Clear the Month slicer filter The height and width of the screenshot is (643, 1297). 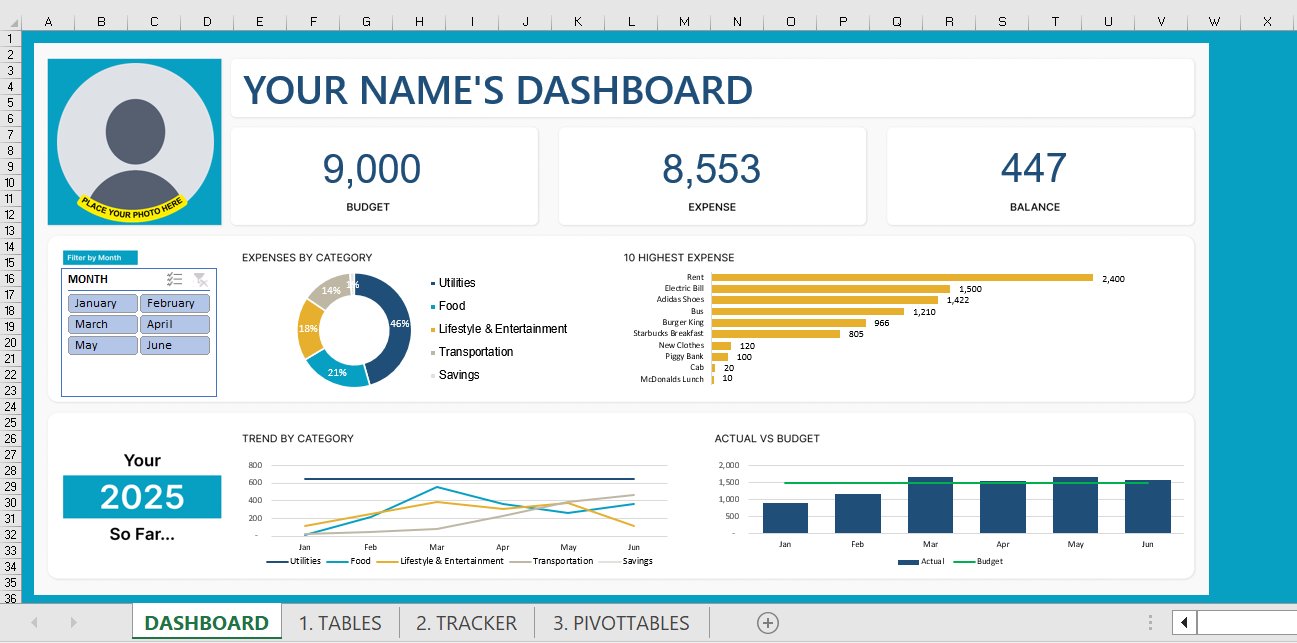[199, 279]
